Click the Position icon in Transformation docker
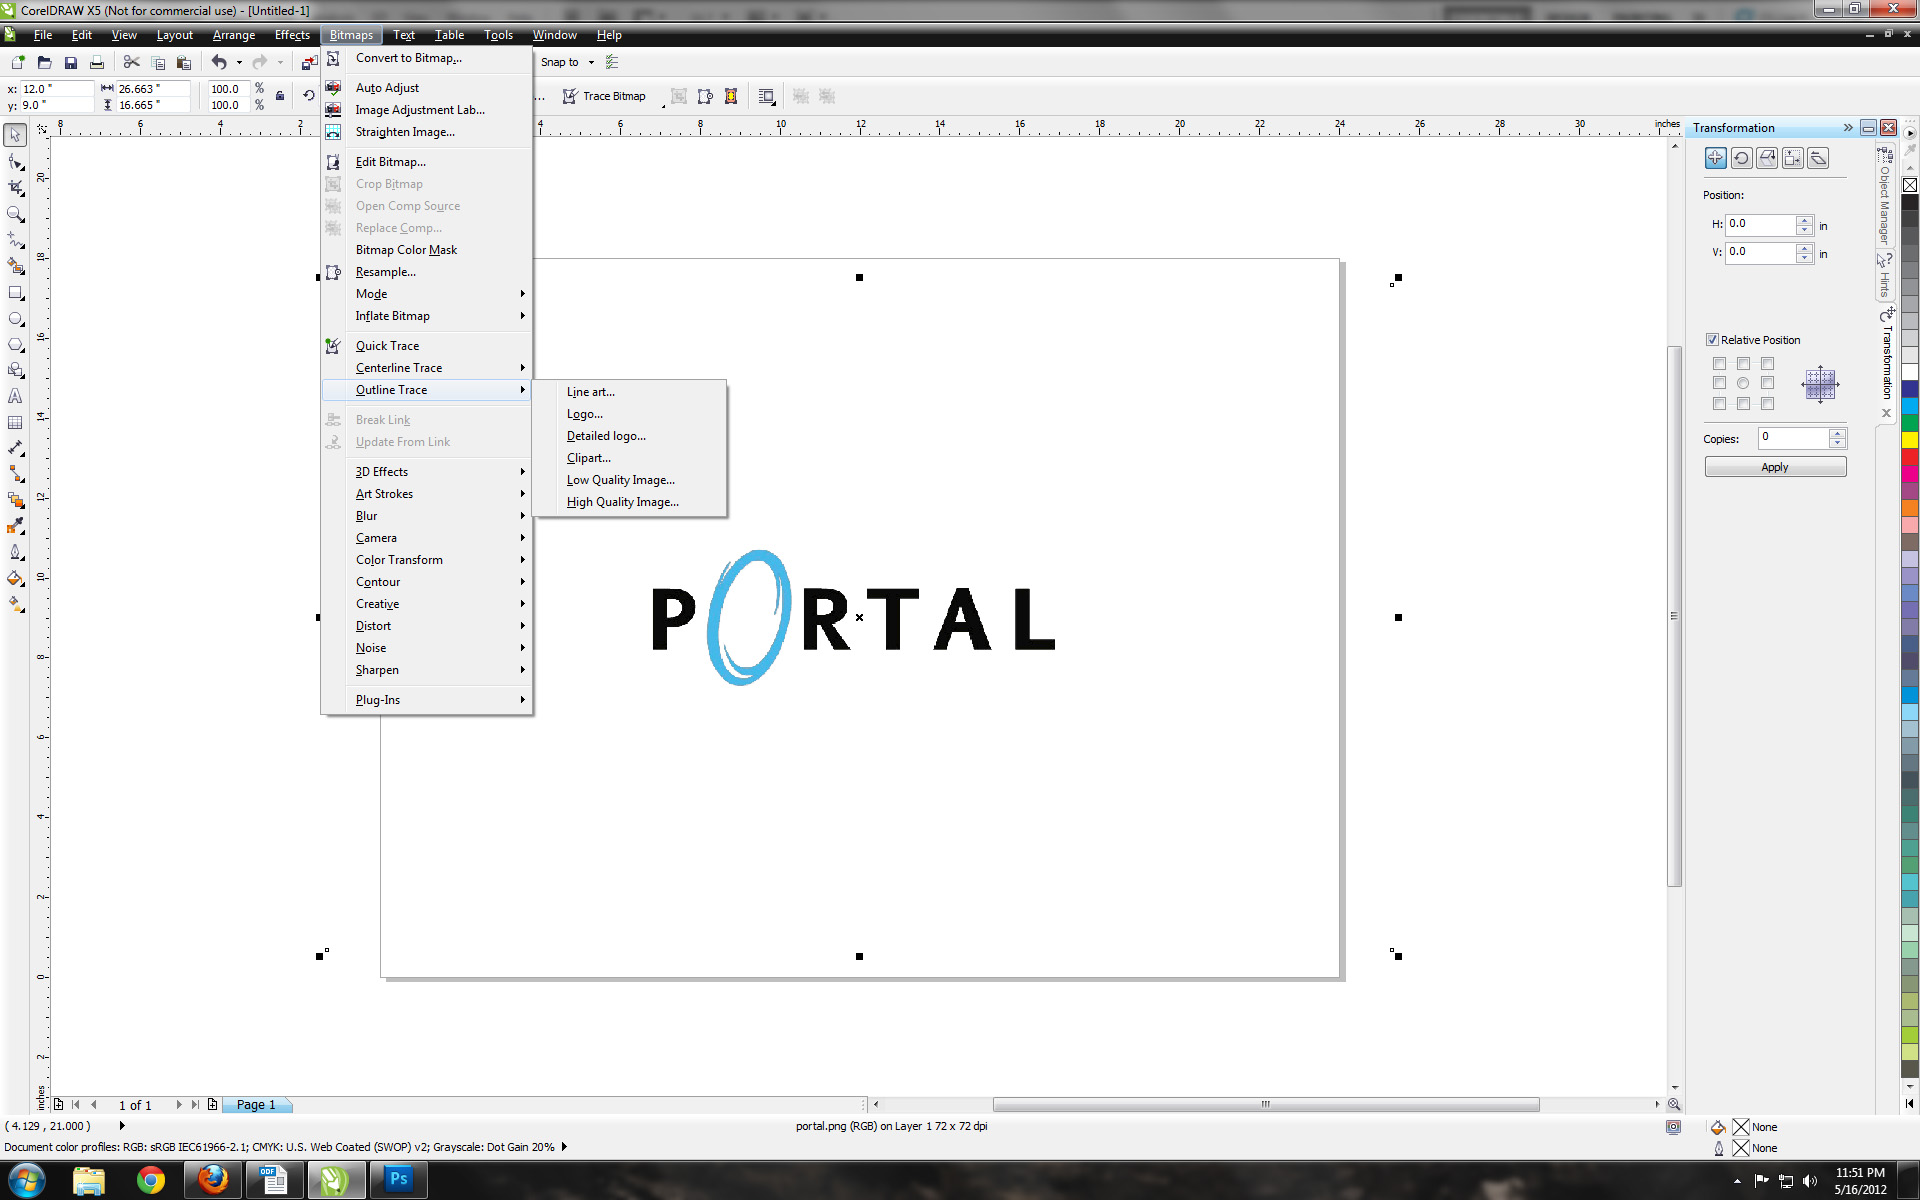The height and width of the screenshot is (1200, 1920). tap(1715, 158)
